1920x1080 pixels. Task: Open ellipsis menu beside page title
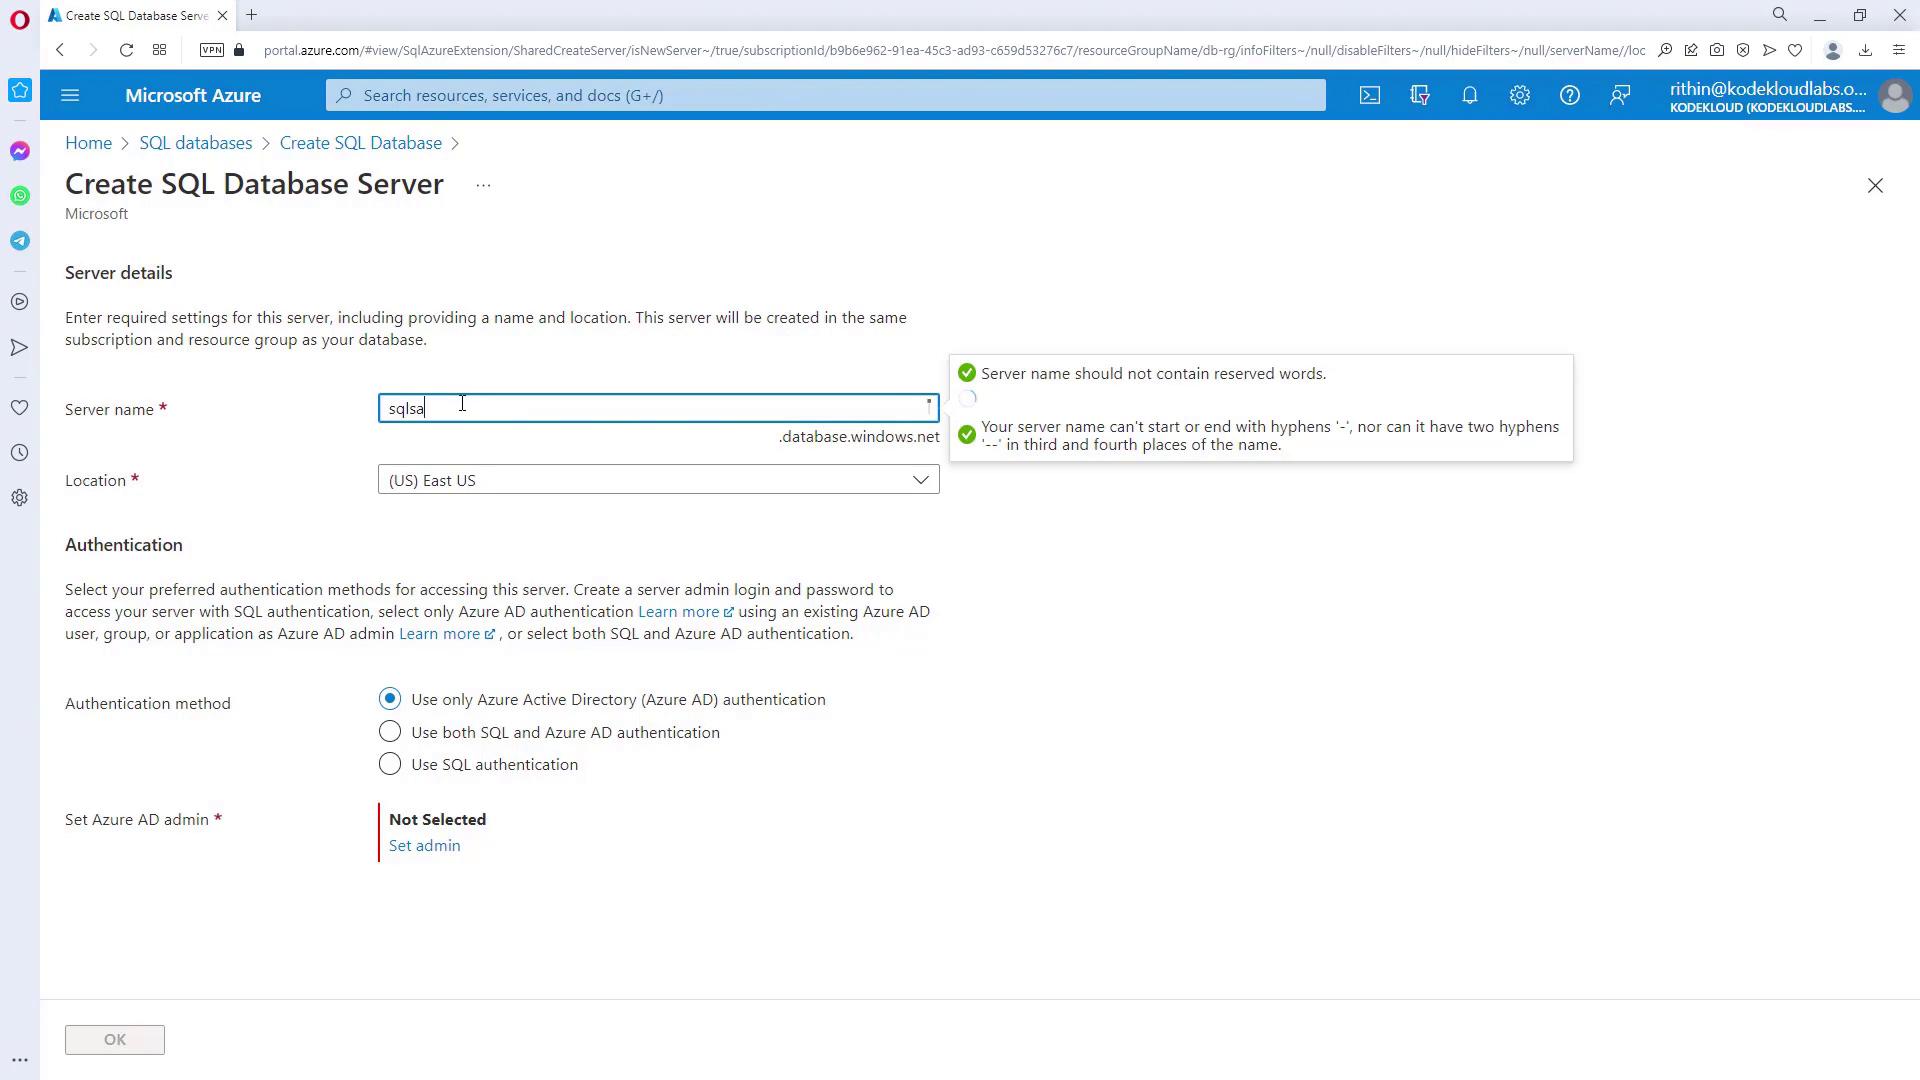pos(483,185)
